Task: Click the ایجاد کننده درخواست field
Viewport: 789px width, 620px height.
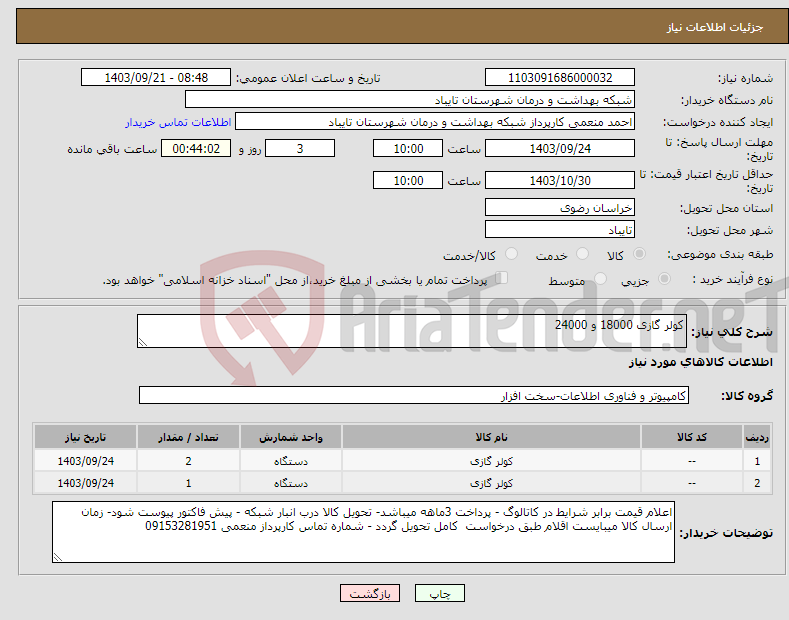Action: pos(435,121)
